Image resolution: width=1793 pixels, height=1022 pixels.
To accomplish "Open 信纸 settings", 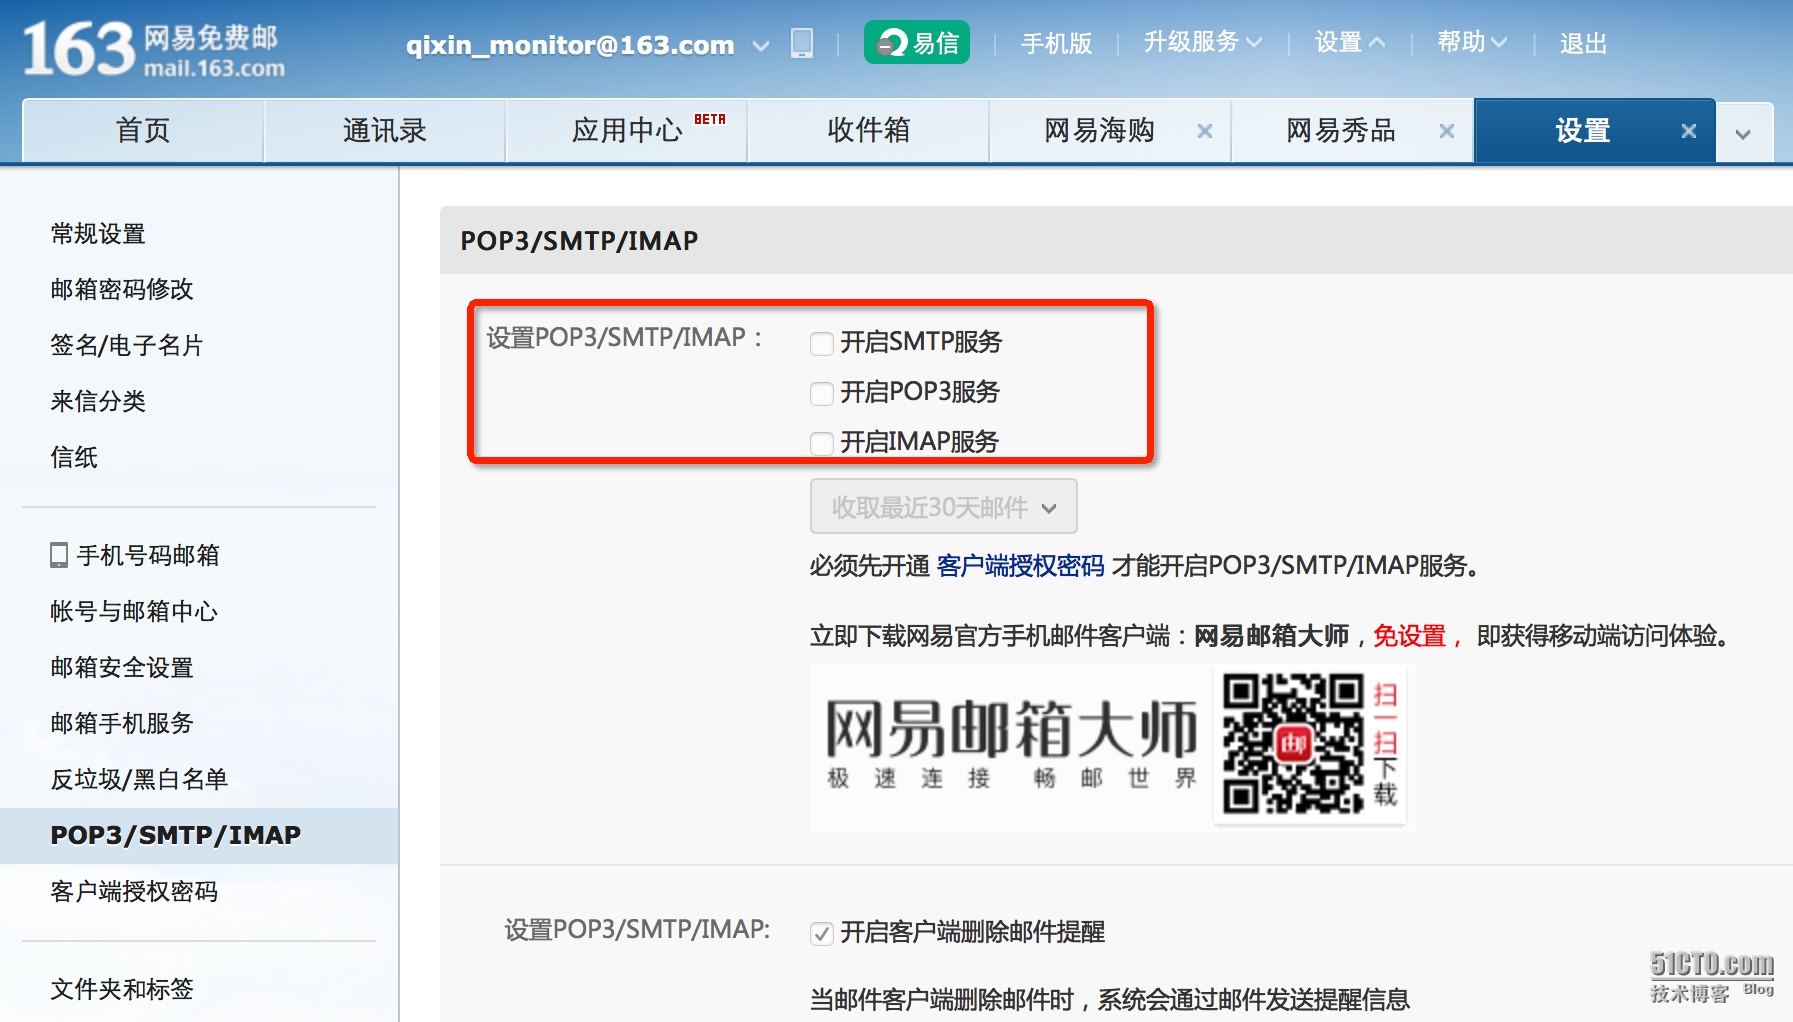I will 74,458.
